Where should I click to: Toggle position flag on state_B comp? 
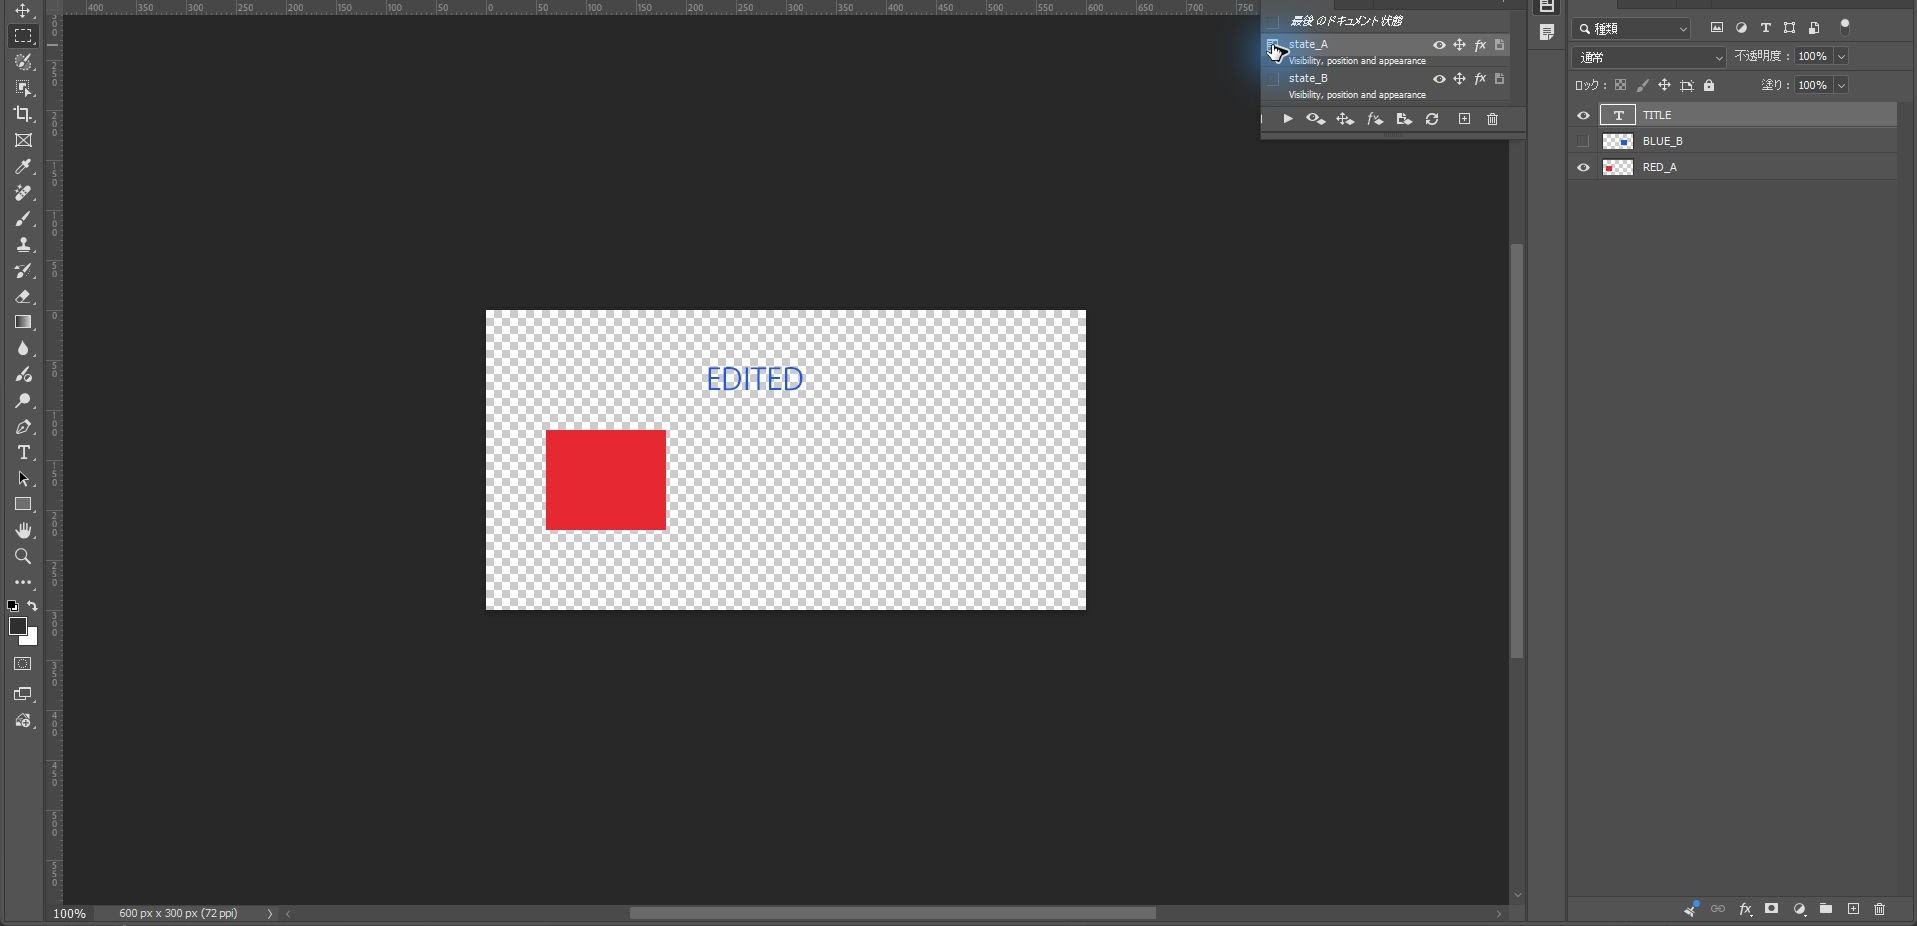click(x=1460, y=79)
